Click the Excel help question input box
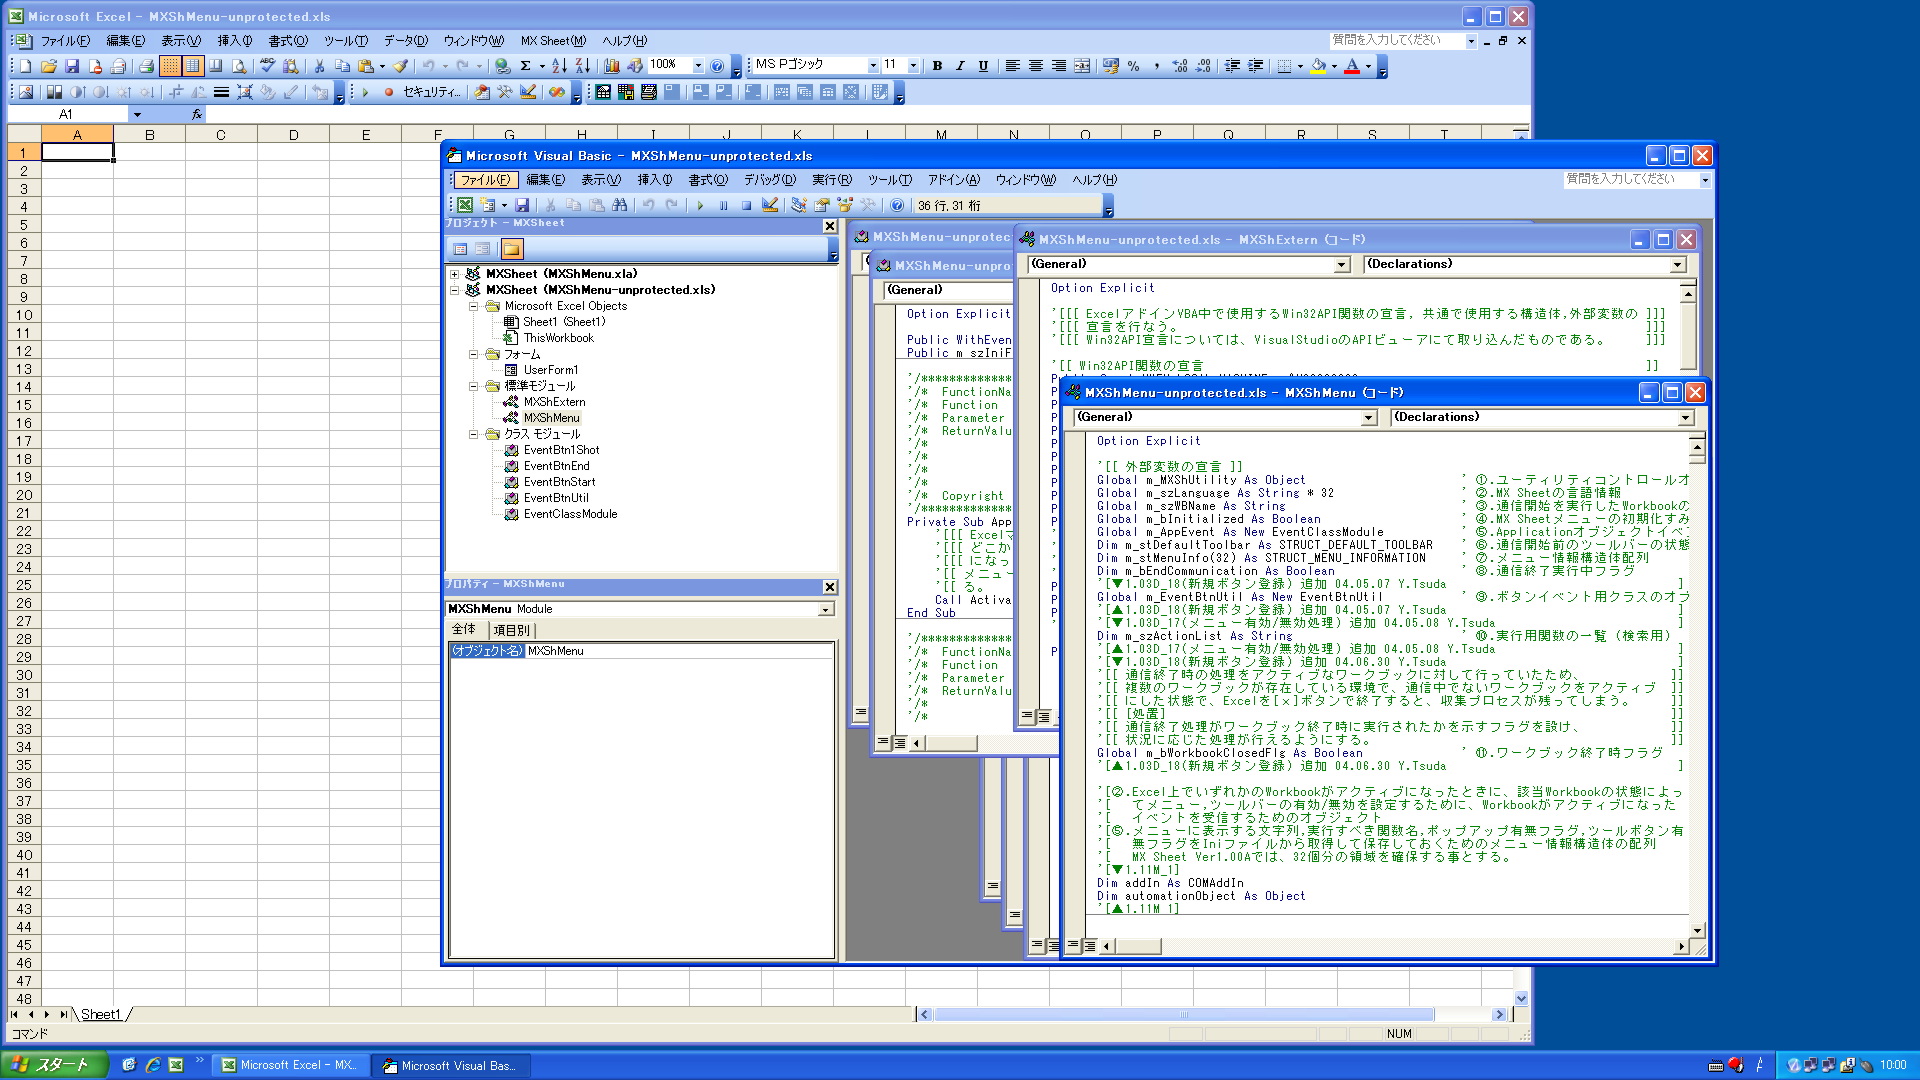The image size is (1920, 1080). pos(1397,41)
